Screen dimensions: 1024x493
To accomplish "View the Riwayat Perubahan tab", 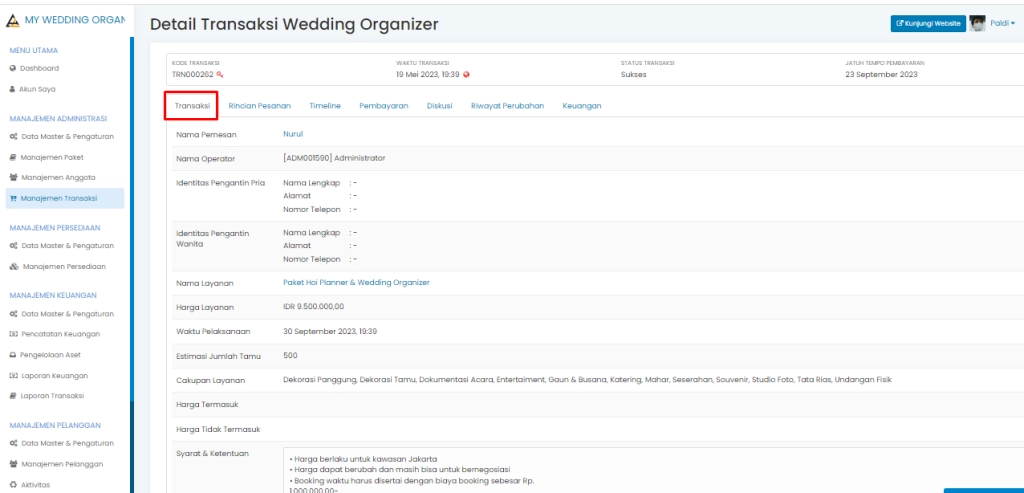I will (507, 105).
